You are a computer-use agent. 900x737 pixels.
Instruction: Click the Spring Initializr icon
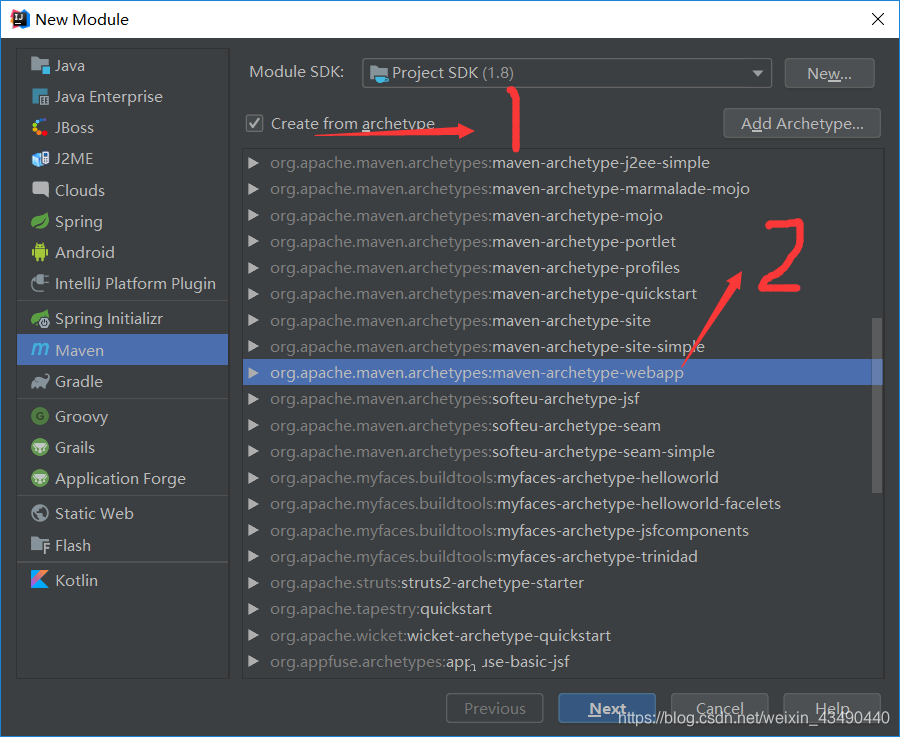pyautogui.click(x=40, y=319)
